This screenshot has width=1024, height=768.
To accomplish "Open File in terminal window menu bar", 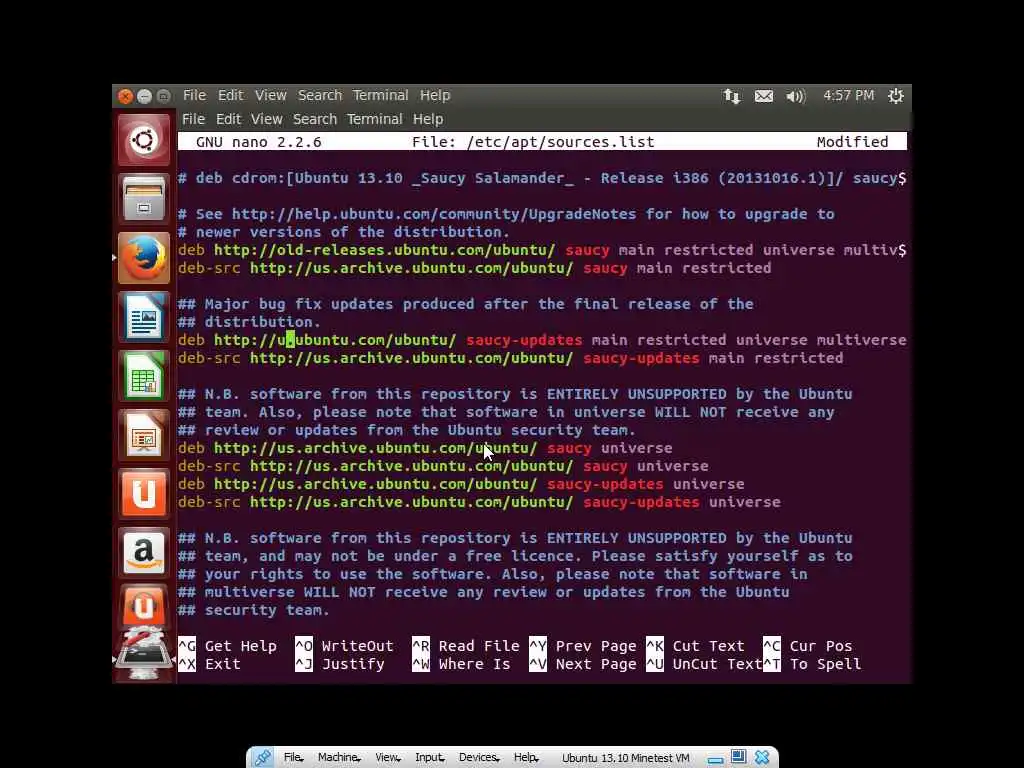I will (193, 120).
